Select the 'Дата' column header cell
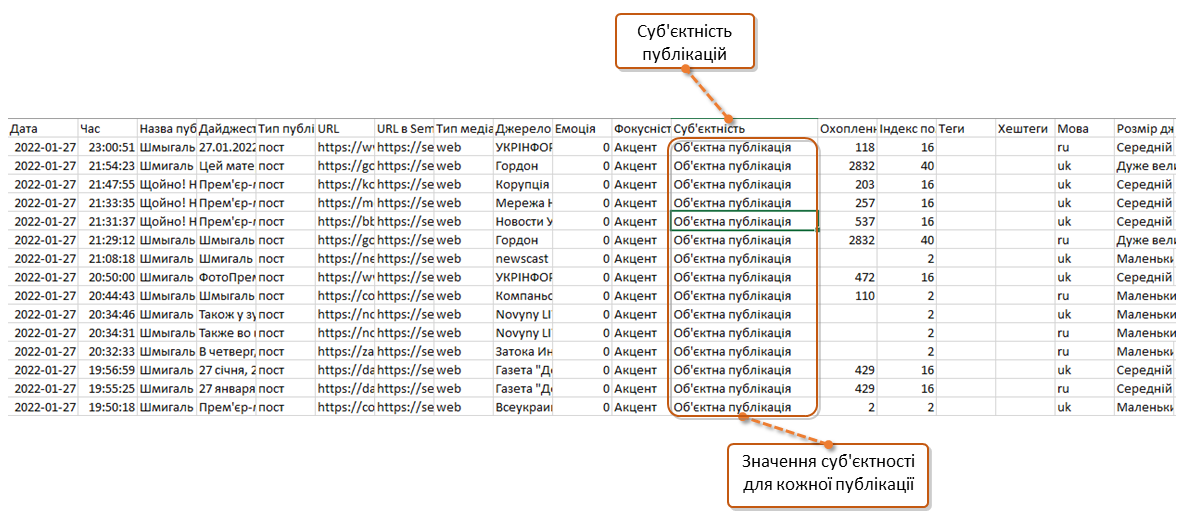This screenshot has width=1178, height=520. pos(44,128)
